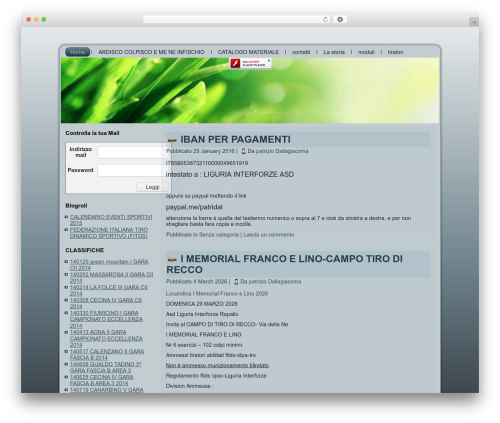
Task: Open 140330 FIUMICINO I GARA link
Action: click(106, 319)
